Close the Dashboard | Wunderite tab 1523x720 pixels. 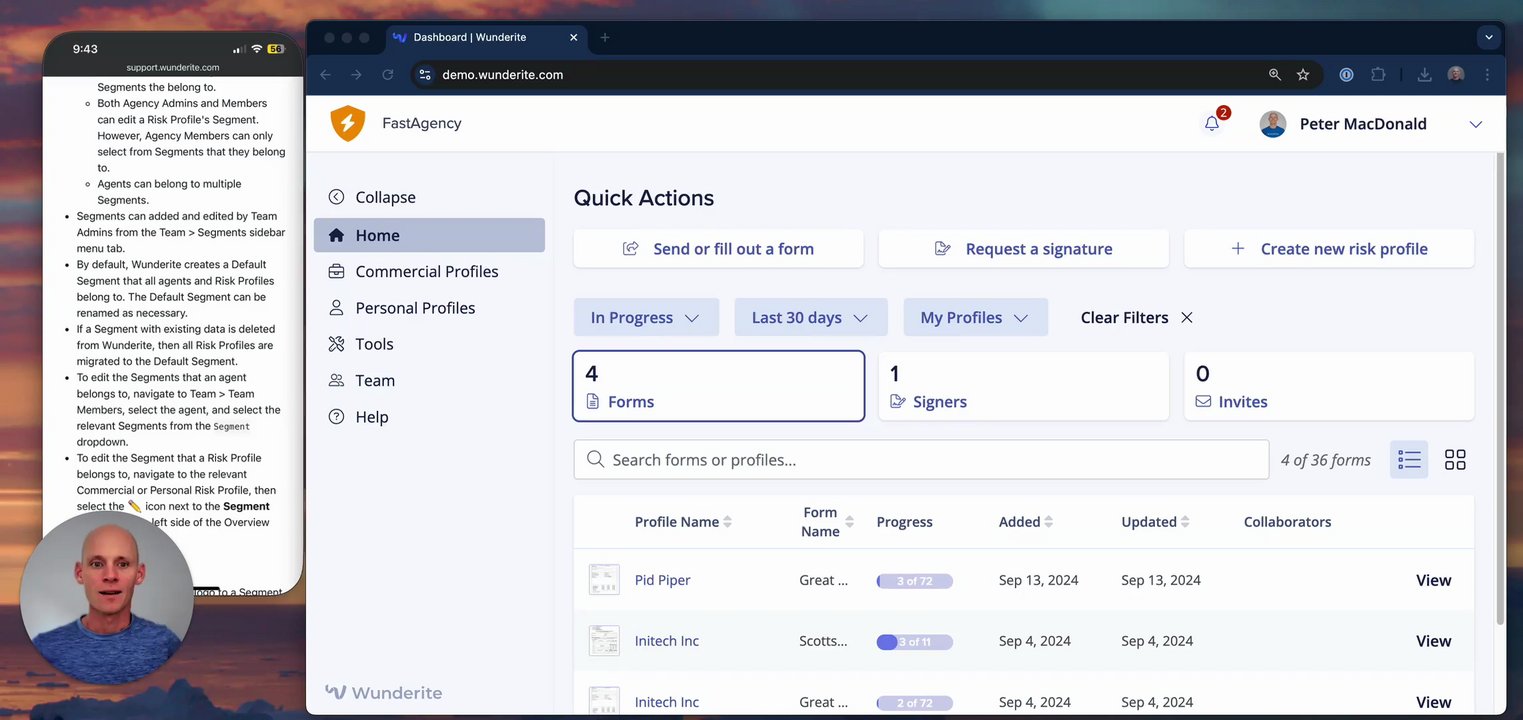[x=573, y=37]
